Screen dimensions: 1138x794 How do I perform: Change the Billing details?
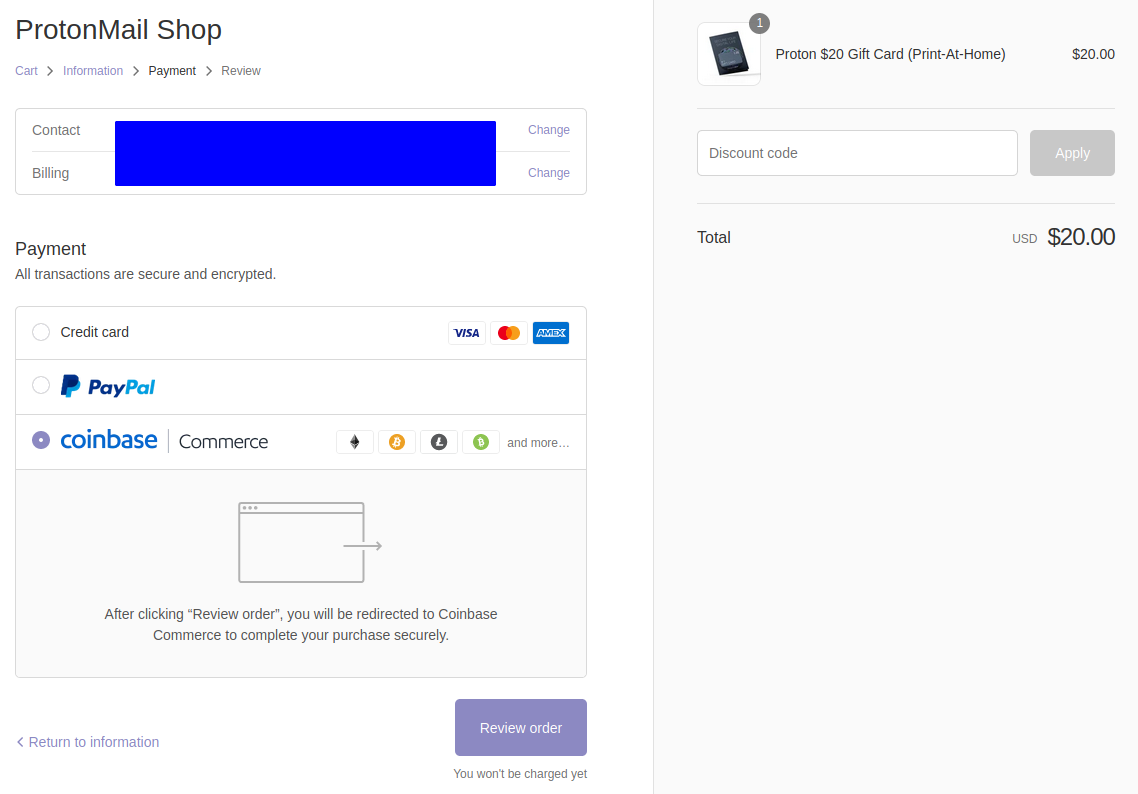[549, 173]
